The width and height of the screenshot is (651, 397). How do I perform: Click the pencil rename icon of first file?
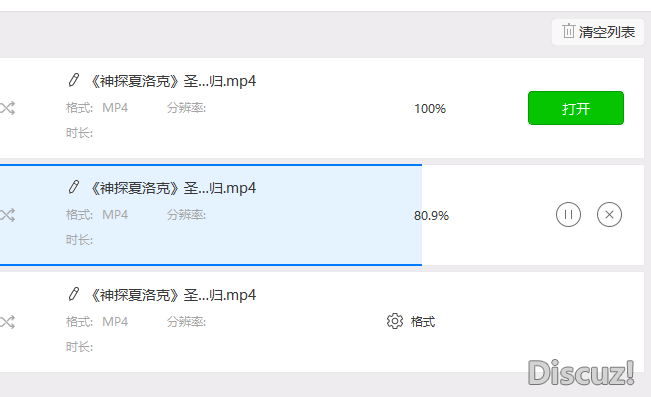point(74,80)
